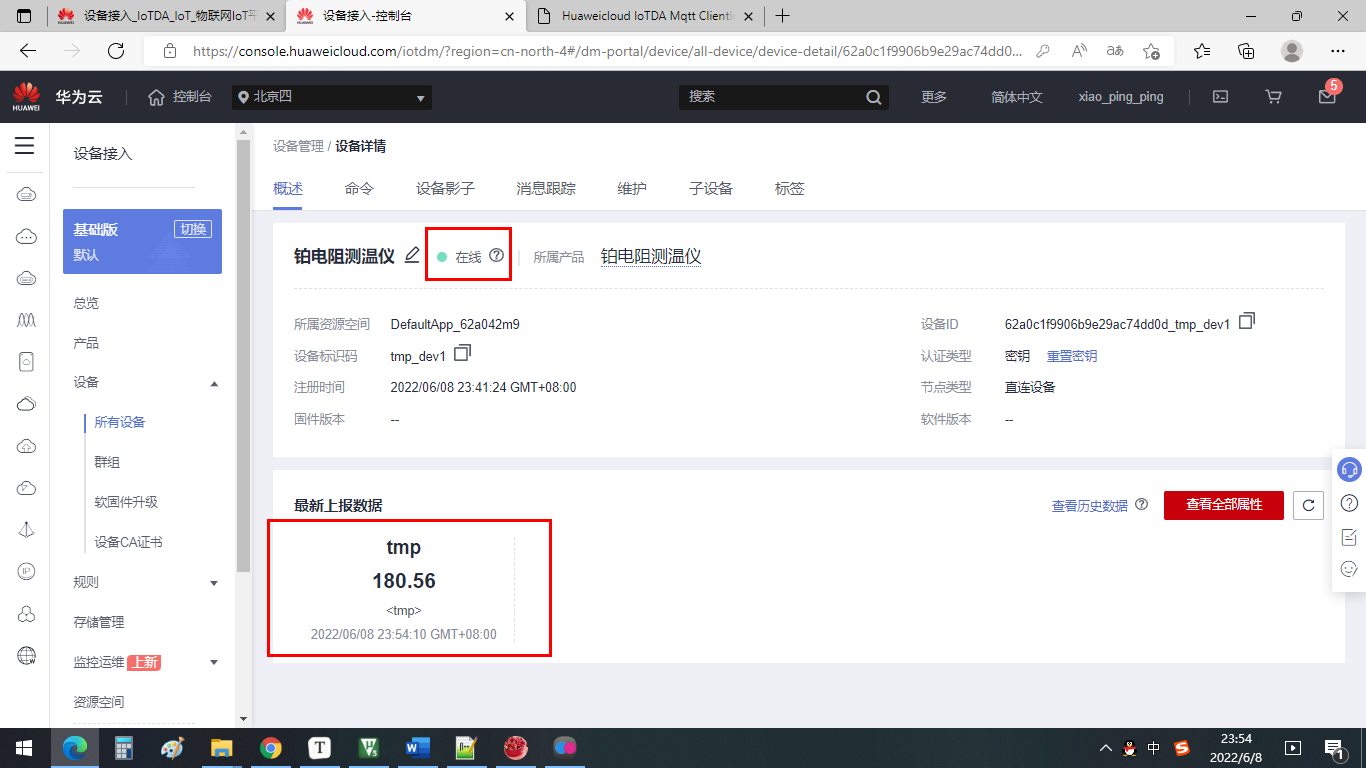Open the hamburger service list menu
Screen dimensions: 1366x768
(x=25, y=146)
